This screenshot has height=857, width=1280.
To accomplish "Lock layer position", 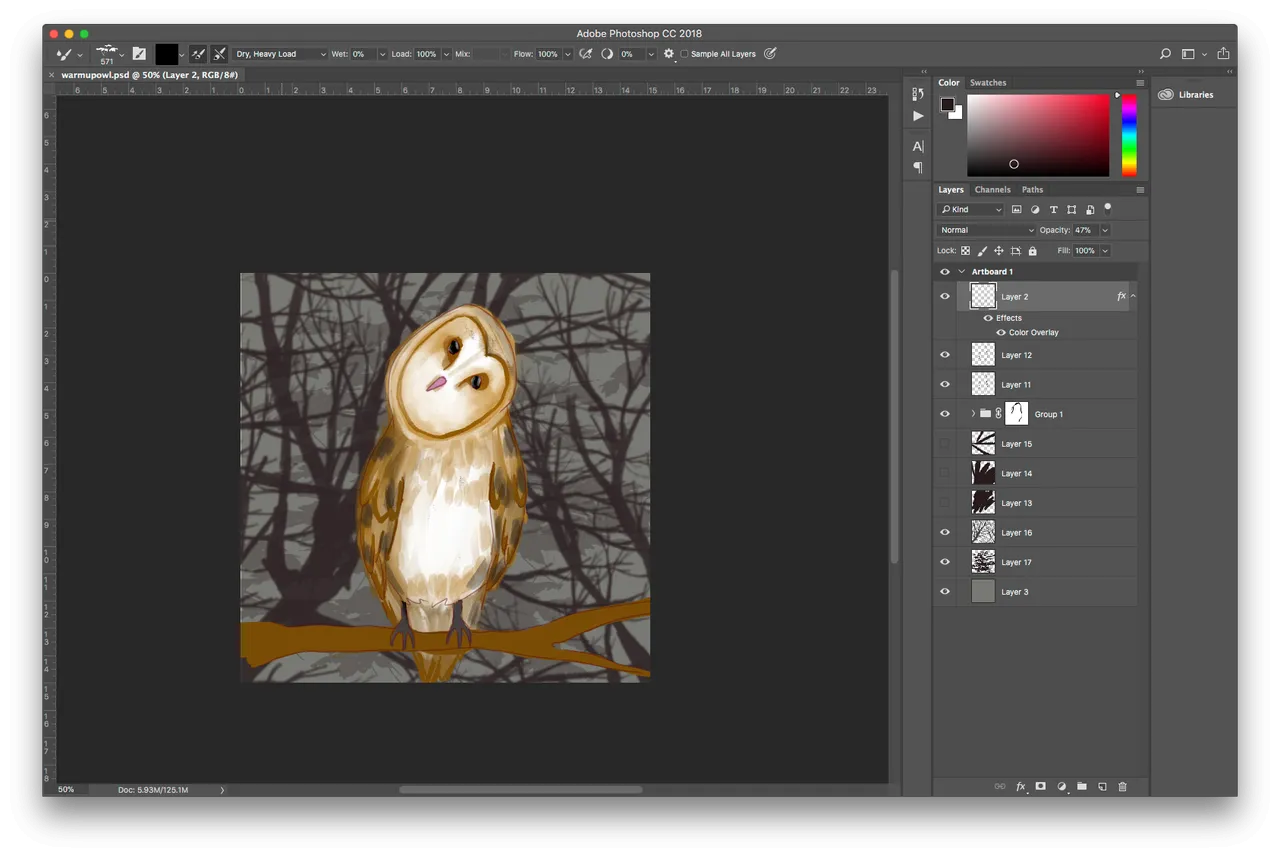I will point(999,251).
